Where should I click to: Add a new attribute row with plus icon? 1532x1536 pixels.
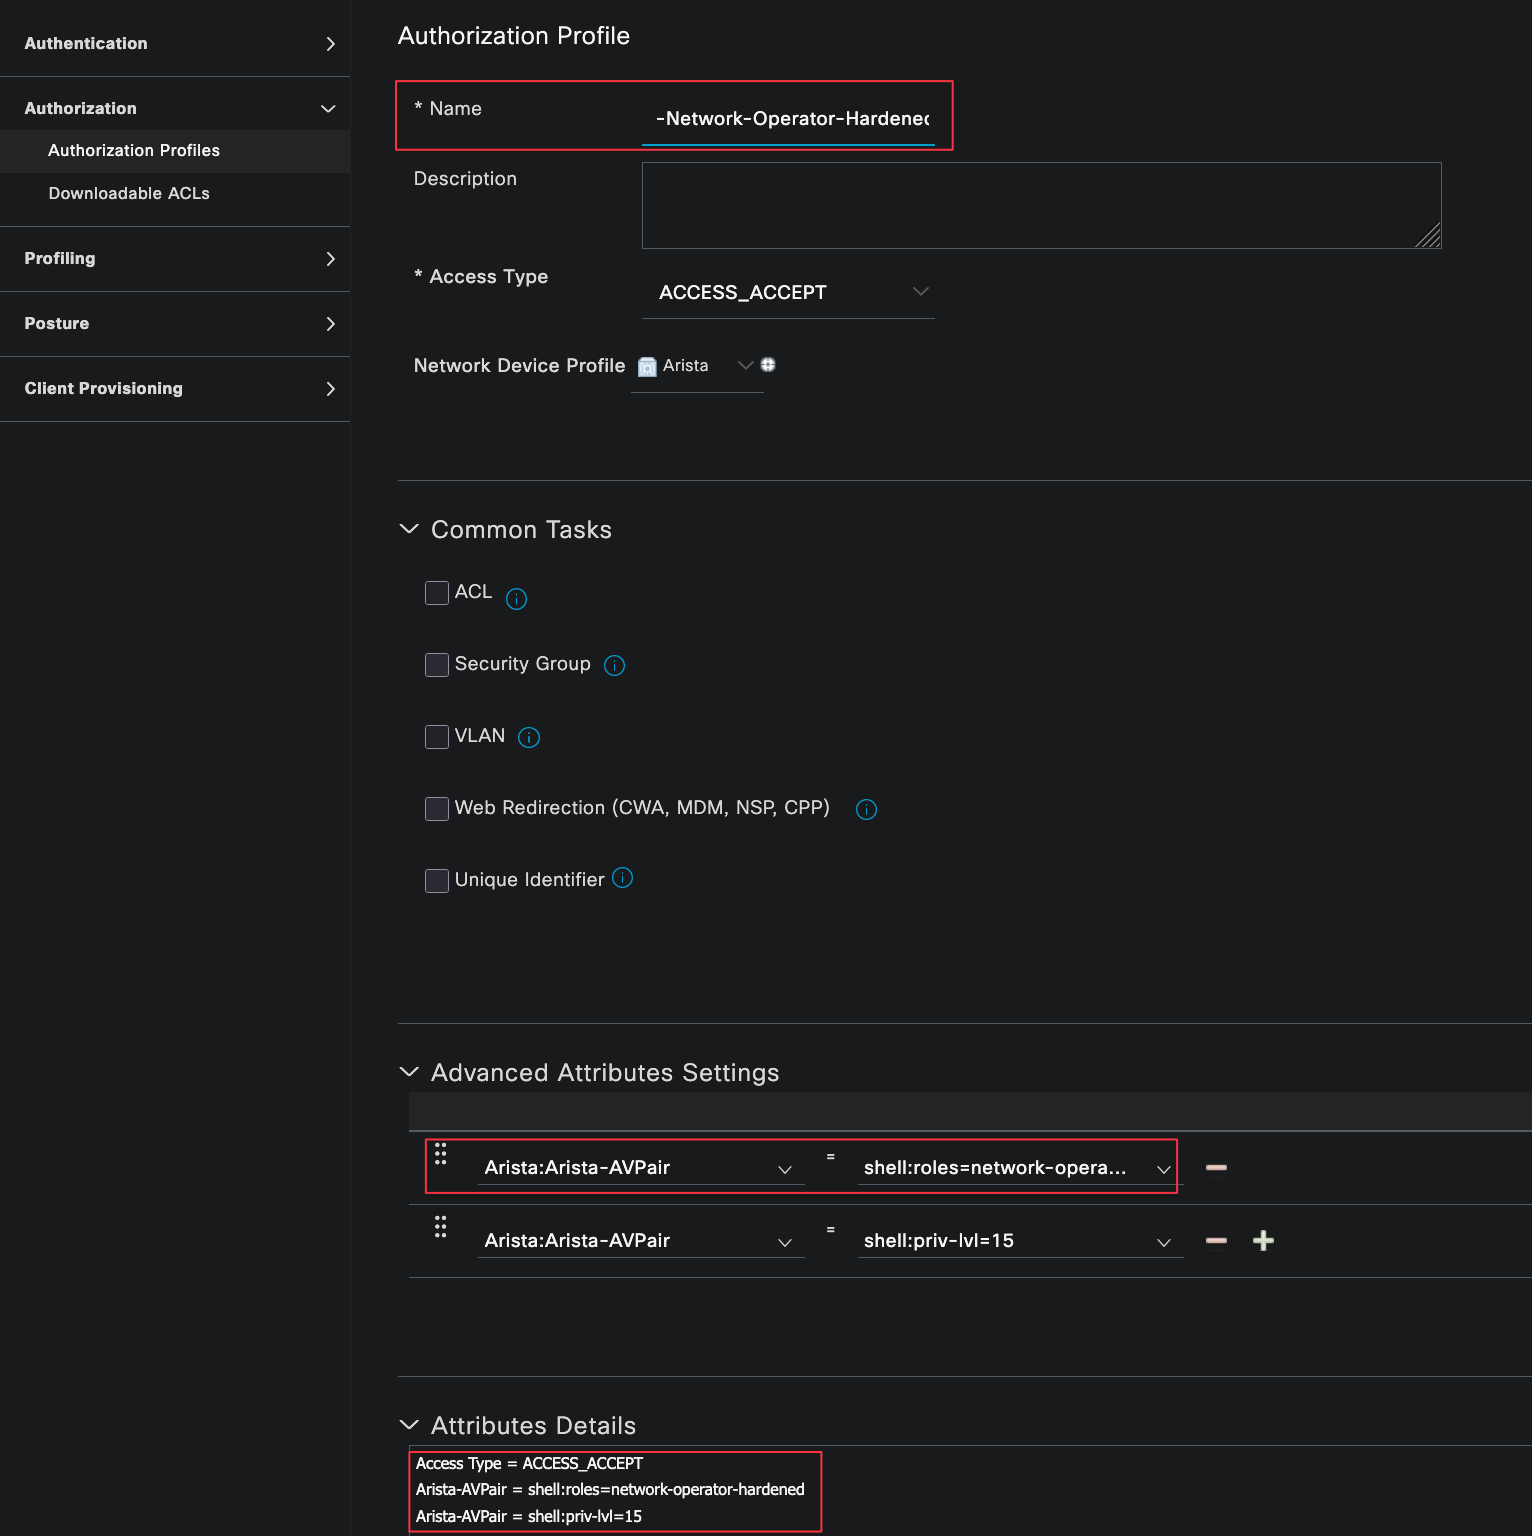(1263, 1241)
